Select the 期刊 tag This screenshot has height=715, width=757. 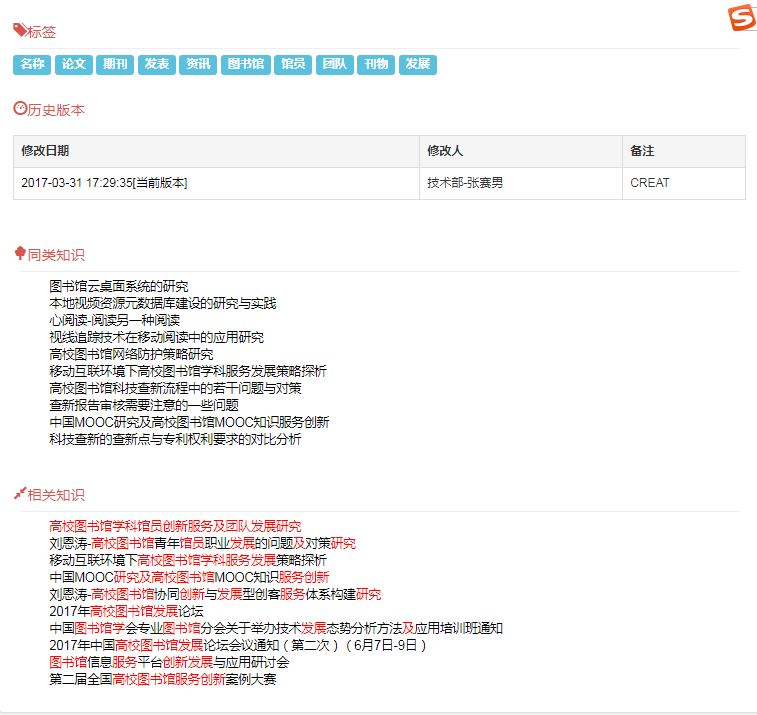[x=115, y=64]
